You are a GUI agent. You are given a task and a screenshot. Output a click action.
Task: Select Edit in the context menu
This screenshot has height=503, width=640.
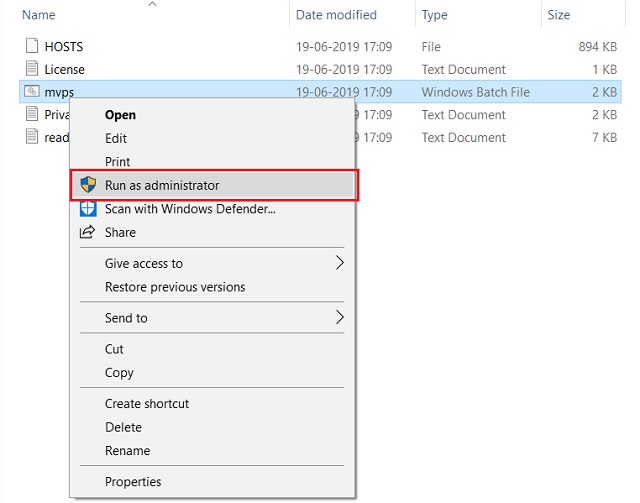pos(116,138)
